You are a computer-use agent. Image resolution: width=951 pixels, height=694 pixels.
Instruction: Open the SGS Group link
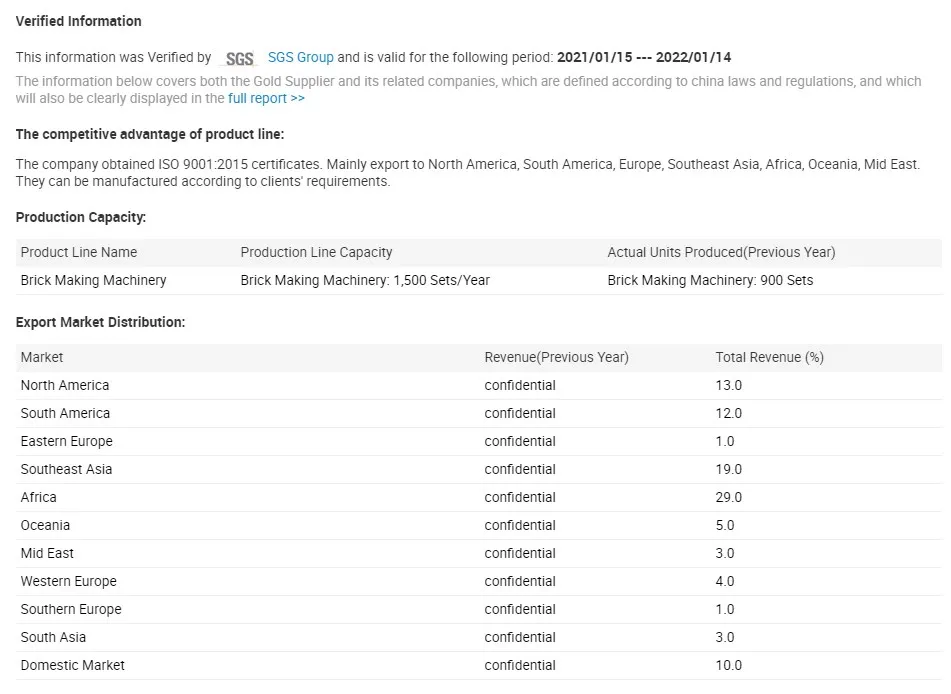300,57
